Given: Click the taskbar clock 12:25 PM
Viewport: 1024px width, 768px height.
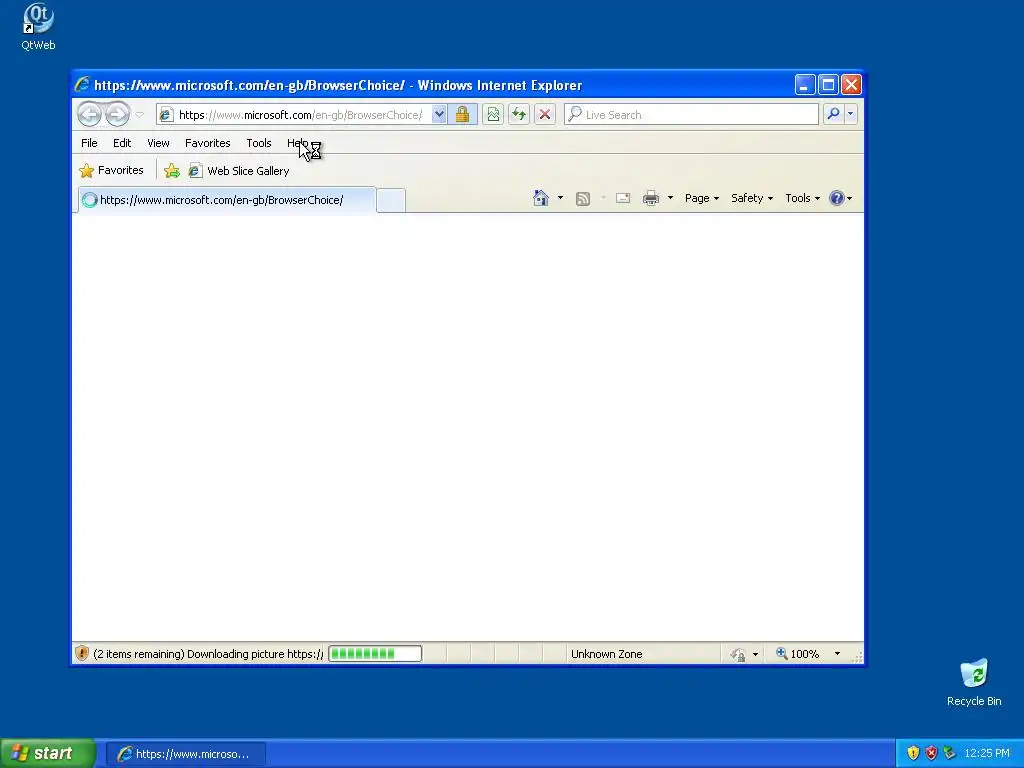Looking at the screenshot, I should [986, 754].
